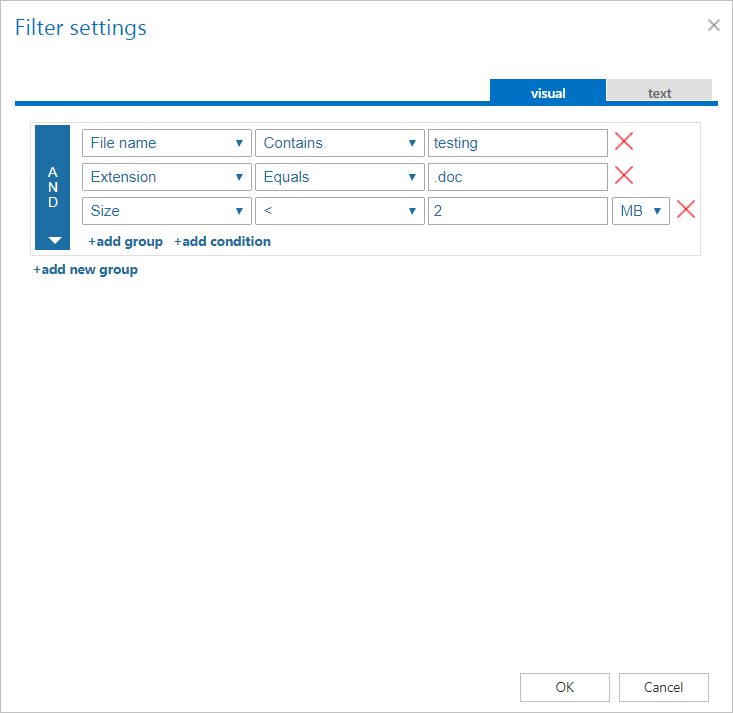Change the MB size unit dropdown
This screenshot has width=733, height=713.
coord(640,211)
